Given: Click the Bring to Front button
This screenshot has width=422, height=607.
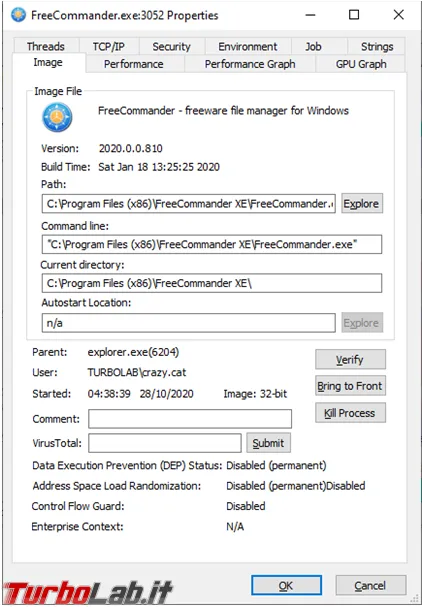Looking at the screenshot, I should 350,386.
